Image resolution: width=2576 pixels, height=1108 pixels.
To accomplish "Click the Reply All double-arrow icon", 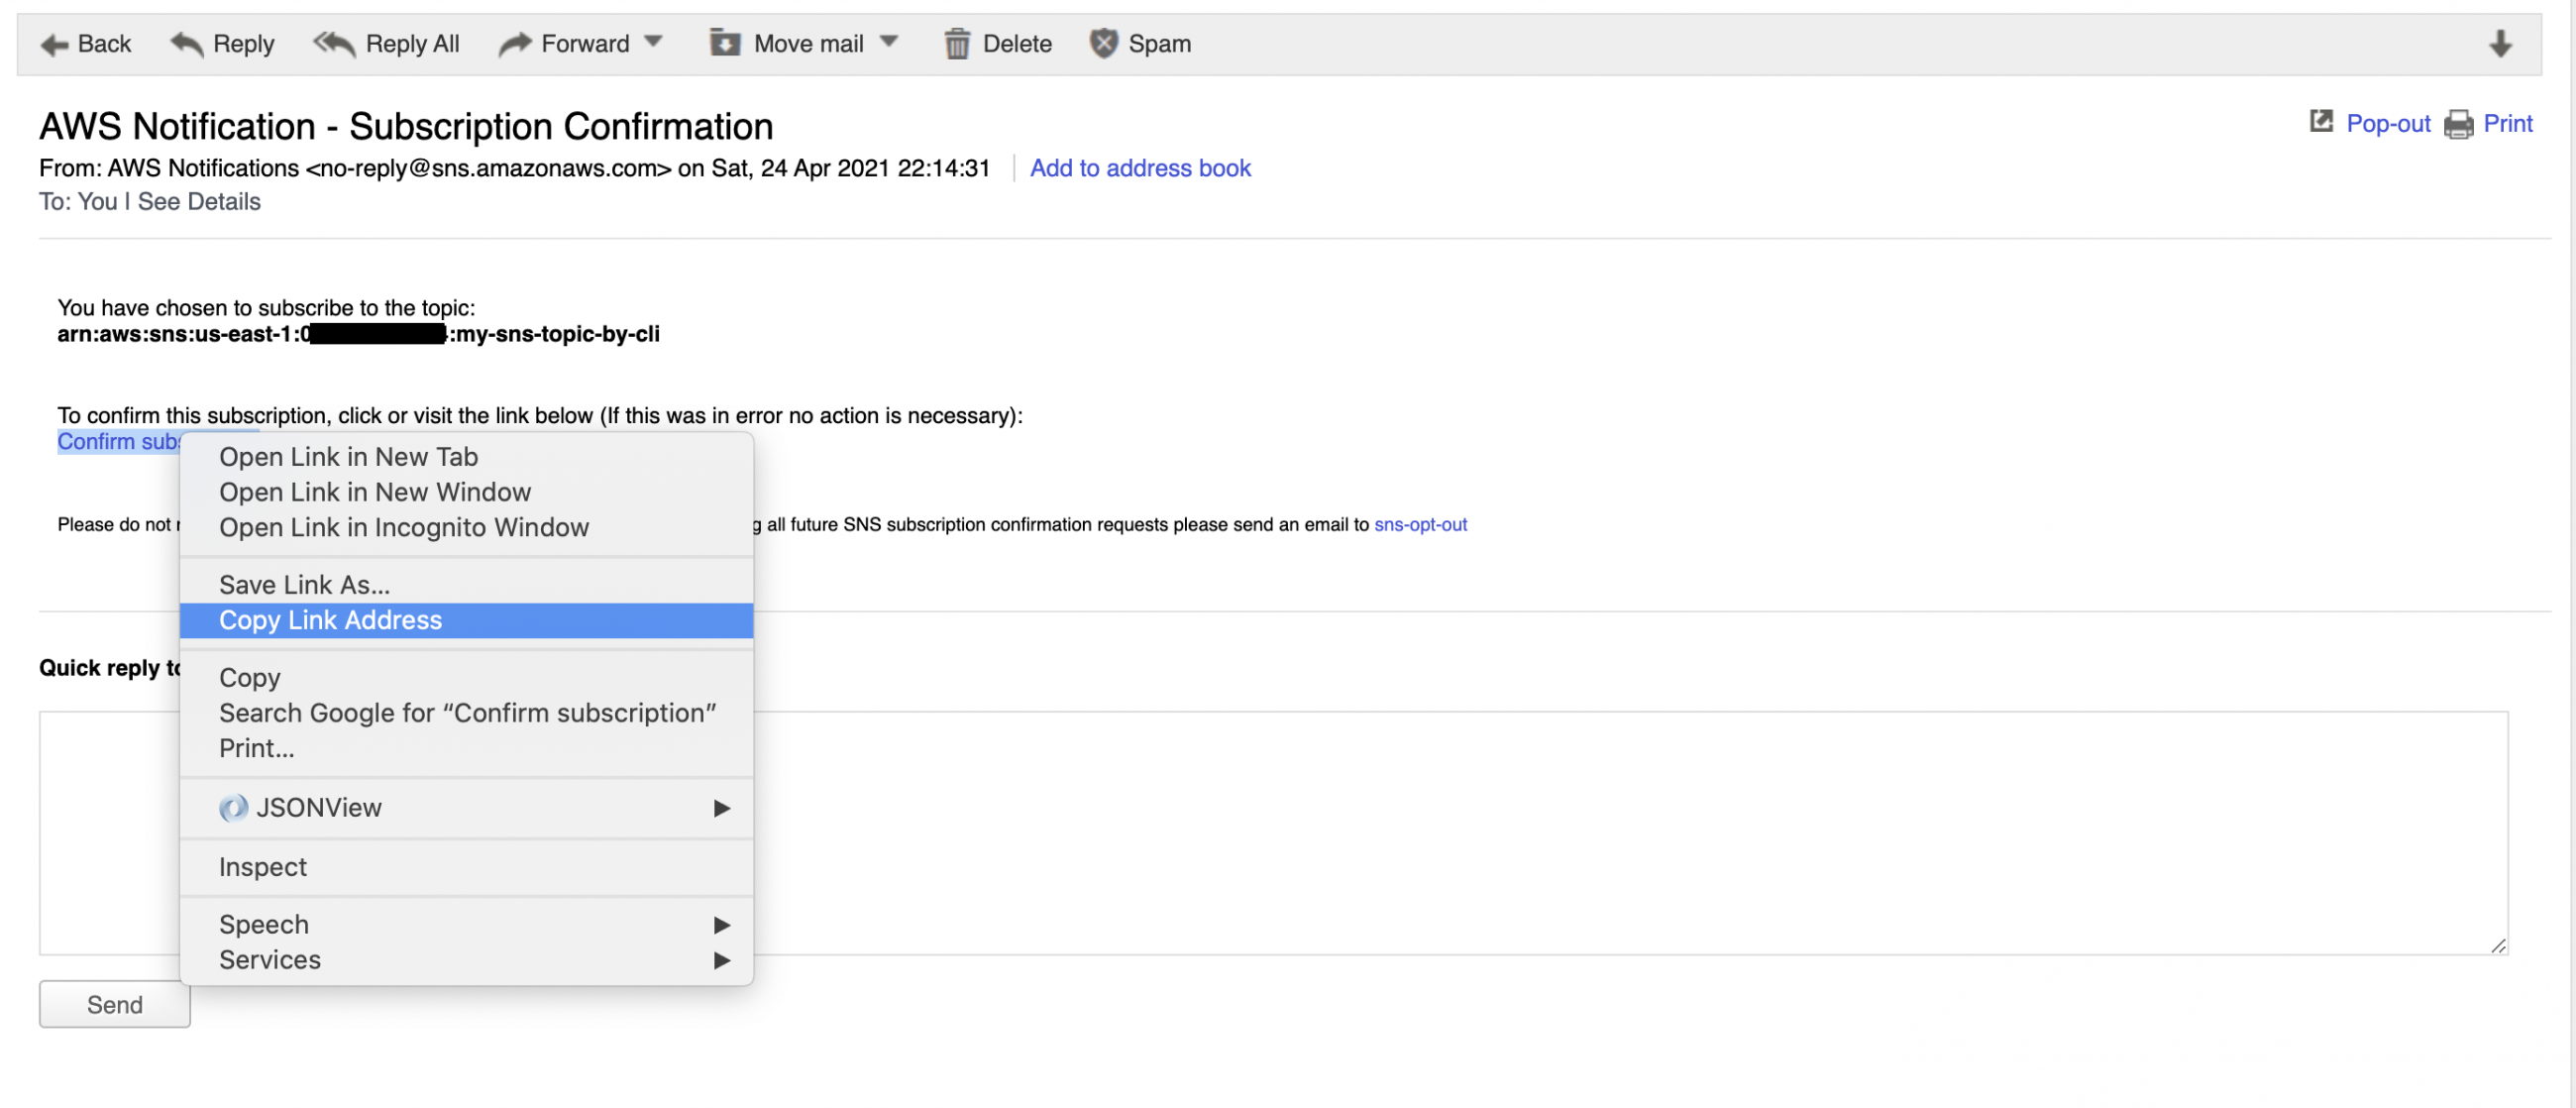I will (x=334, y=44).
